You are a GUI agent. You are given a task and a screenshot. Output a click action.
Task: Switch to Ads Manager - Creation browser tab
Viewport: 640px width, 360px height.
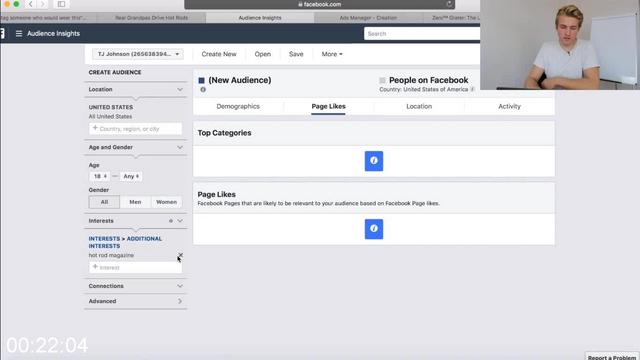coord(368,18)
